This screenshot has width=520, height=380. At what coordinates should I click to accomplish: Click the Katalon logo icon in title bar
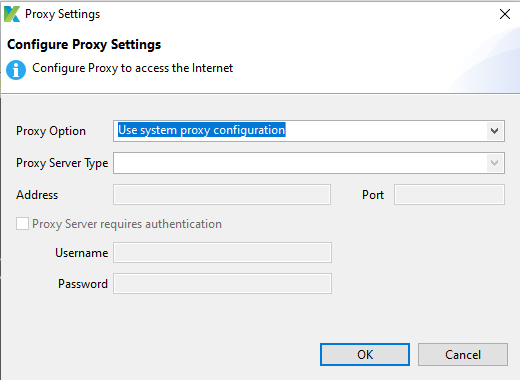12,14
